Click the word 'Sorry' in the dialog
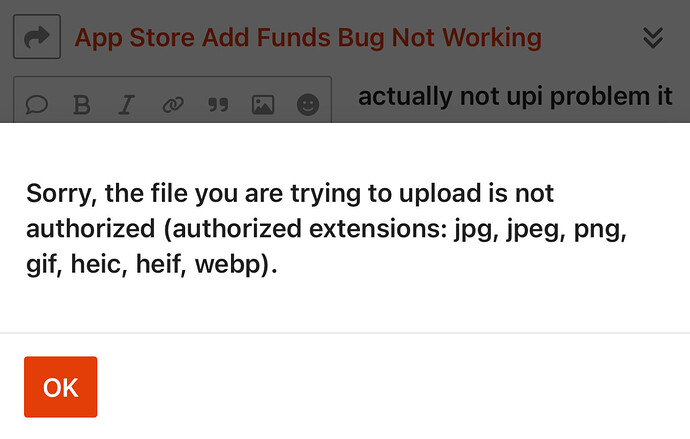 tap(57, 193)
